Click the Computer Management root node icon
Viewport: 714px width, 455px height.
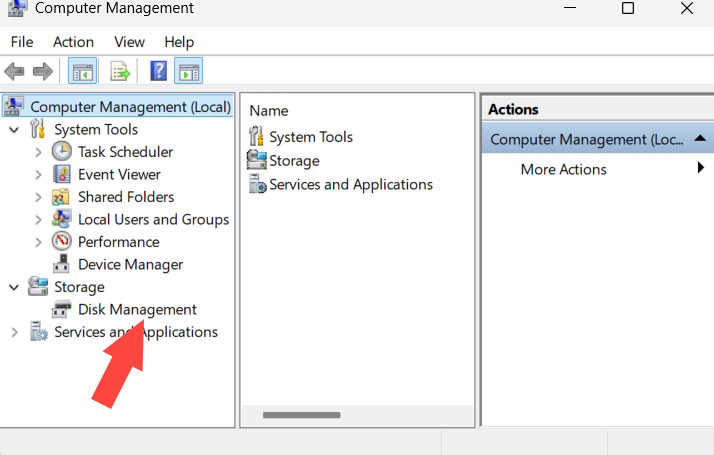pos(14,107)
